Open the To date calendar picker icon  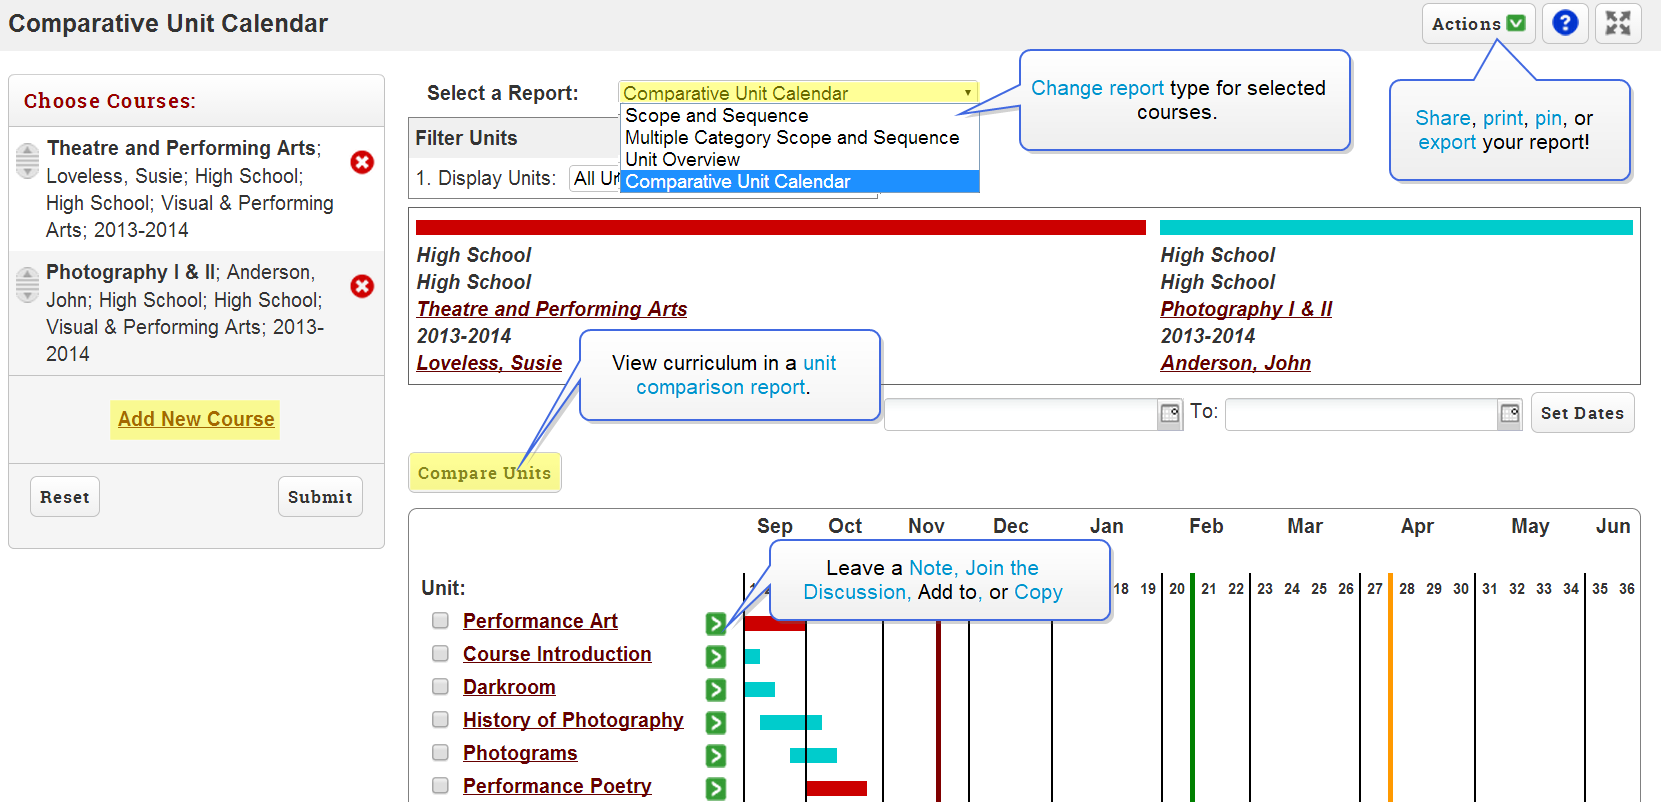point(1510,413)
